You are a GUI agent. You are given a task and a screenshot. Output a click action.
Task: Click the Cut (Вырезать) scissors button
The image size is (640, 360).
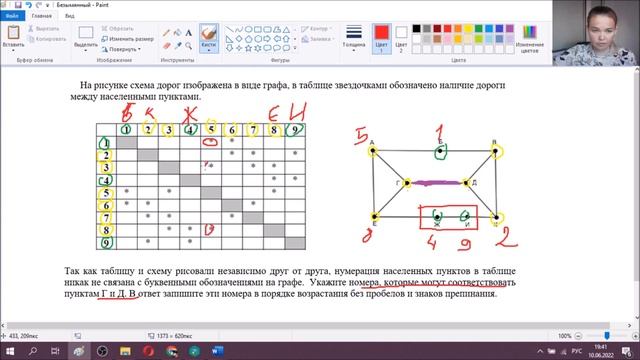(44, 29)
